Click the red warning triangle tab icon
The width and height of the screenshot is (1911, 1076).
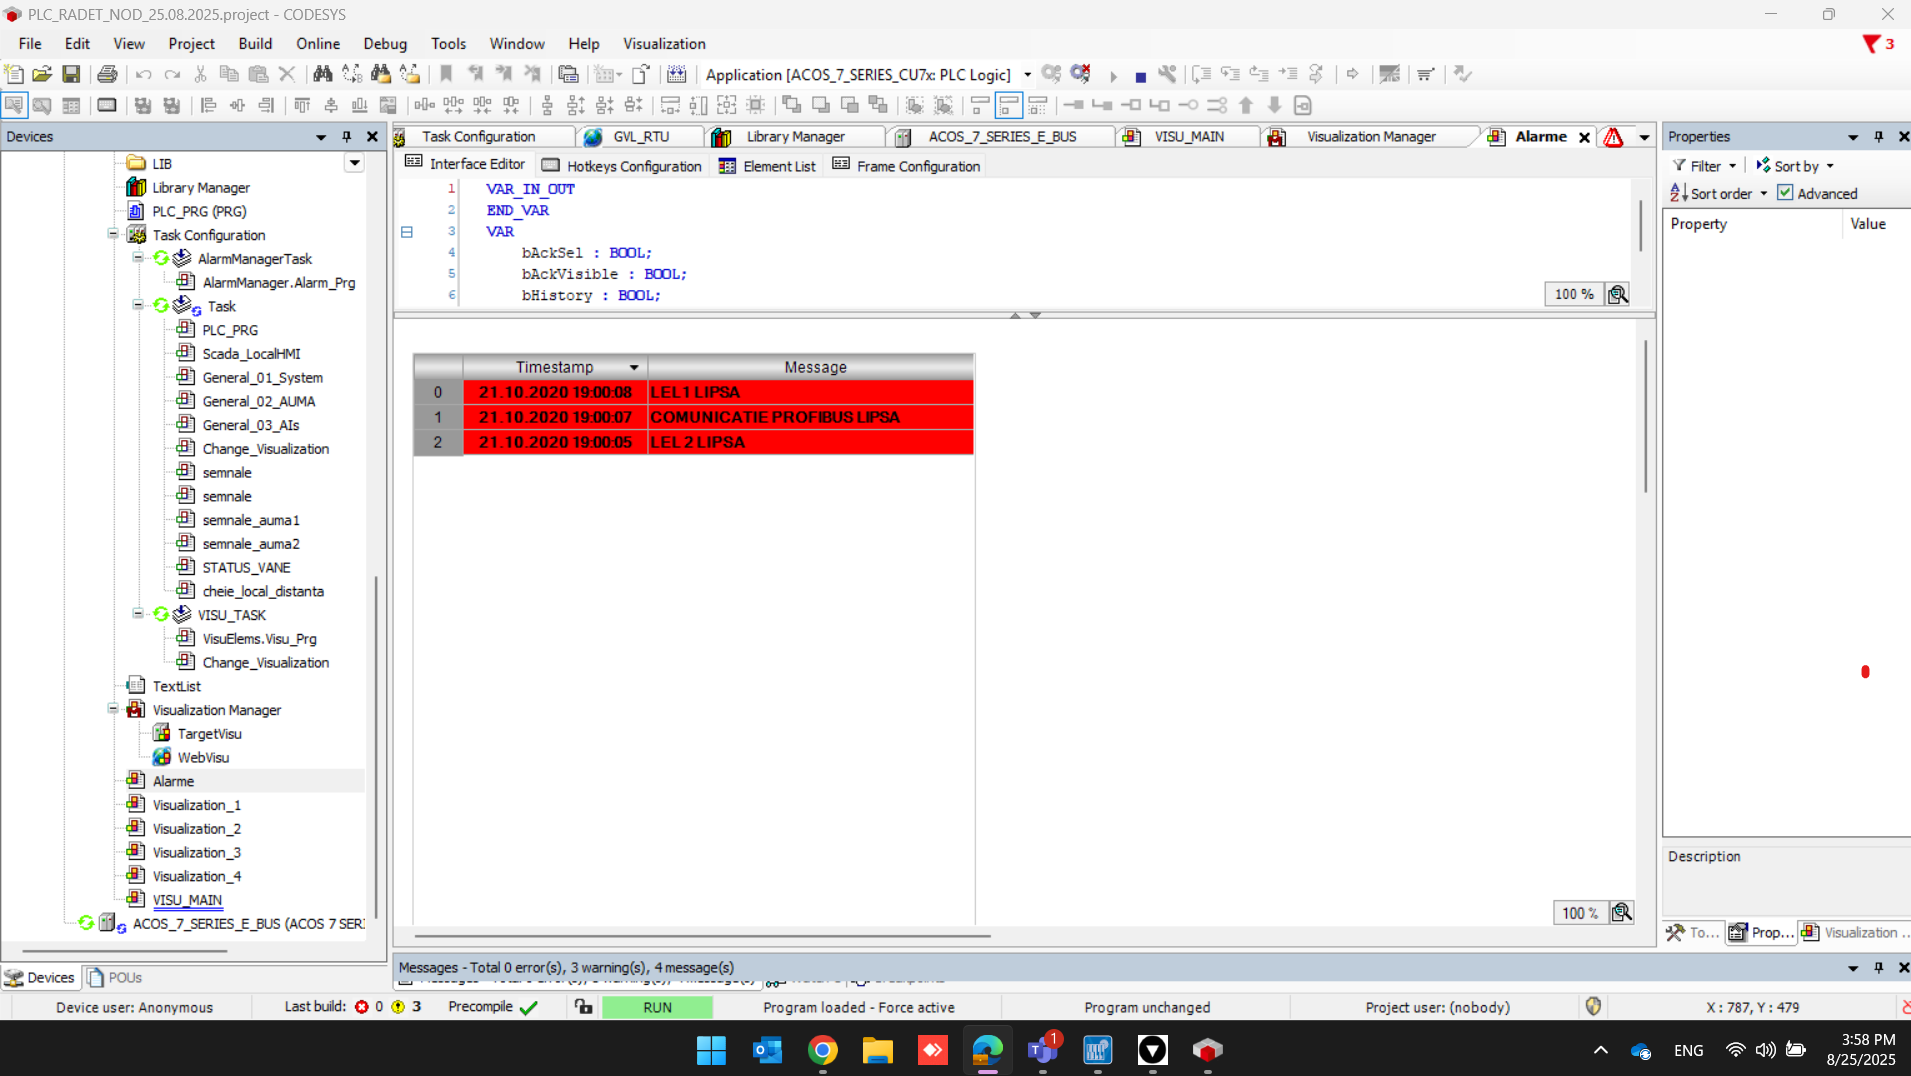coord(1613,137)
